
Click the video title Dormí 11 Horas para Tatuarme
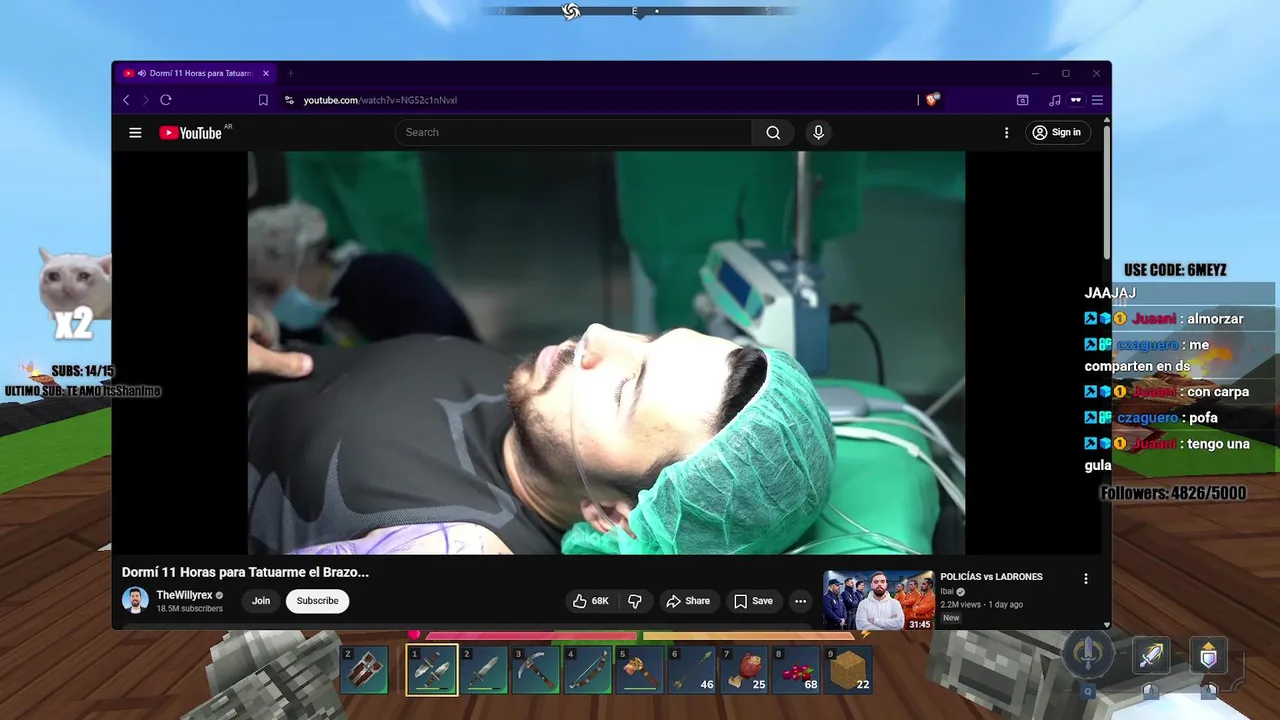245,572
